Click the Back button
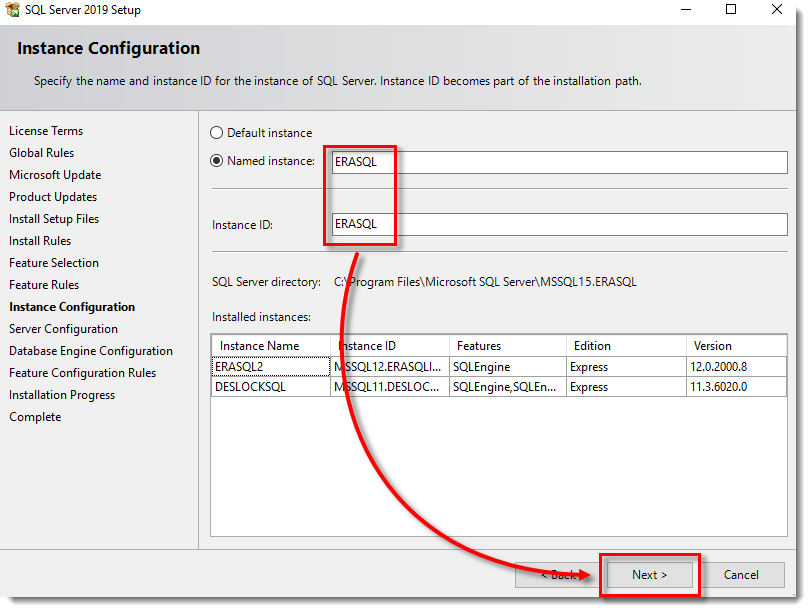 (558, 575)
